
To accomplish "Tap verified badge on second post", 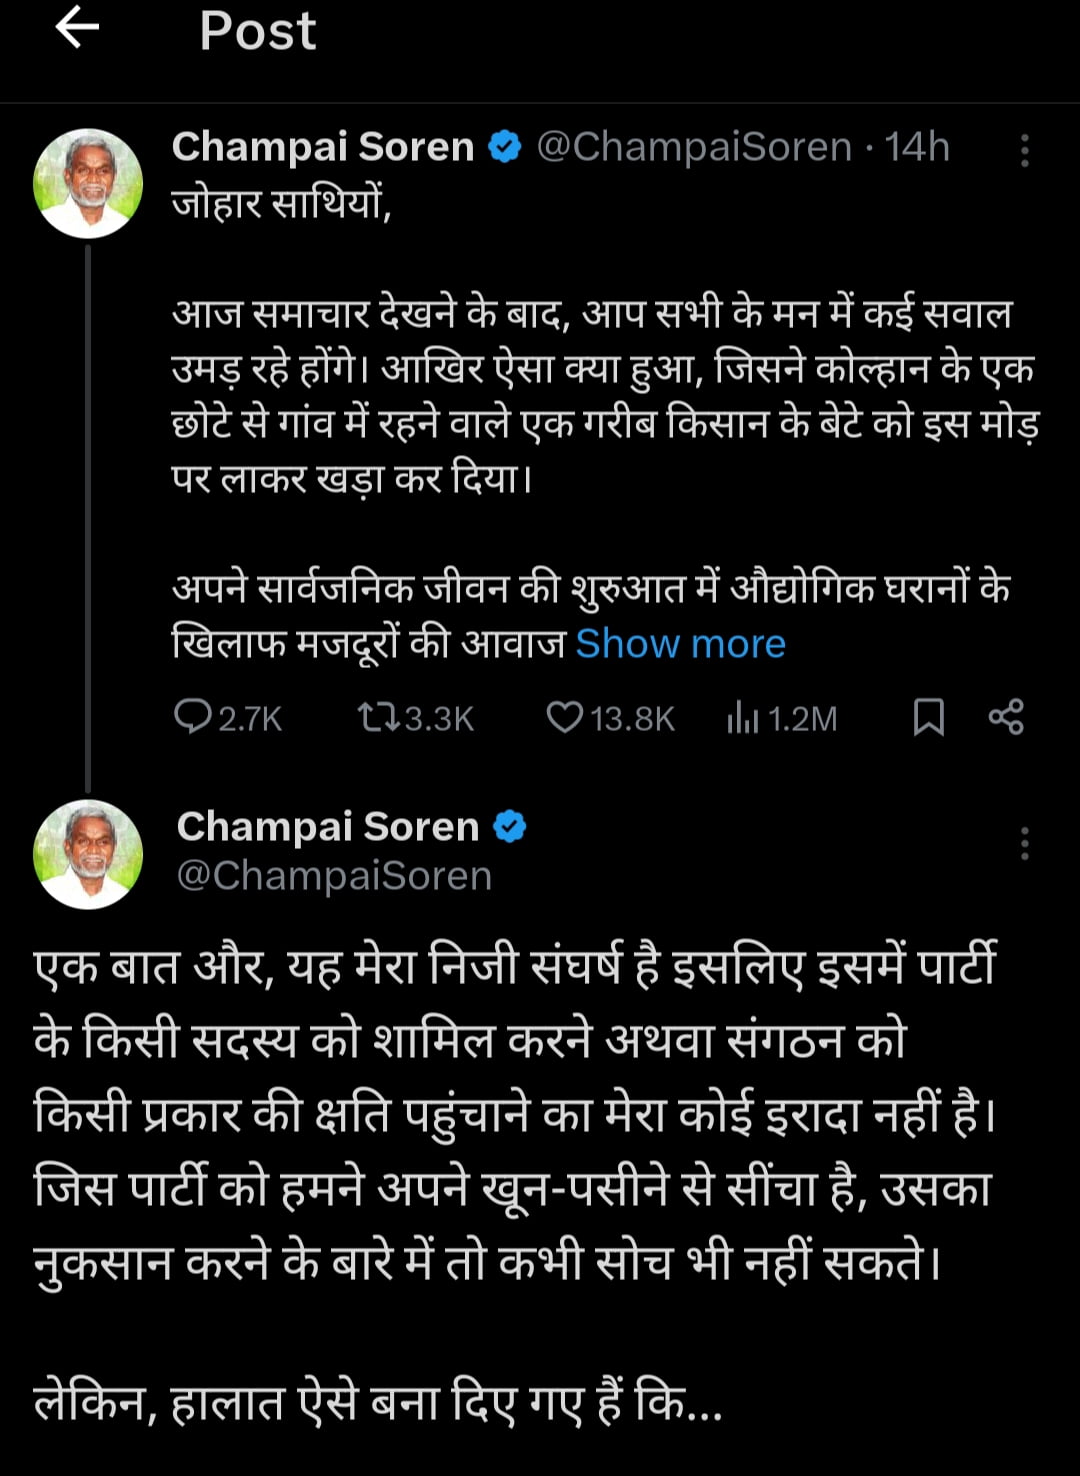I will 510,827.
